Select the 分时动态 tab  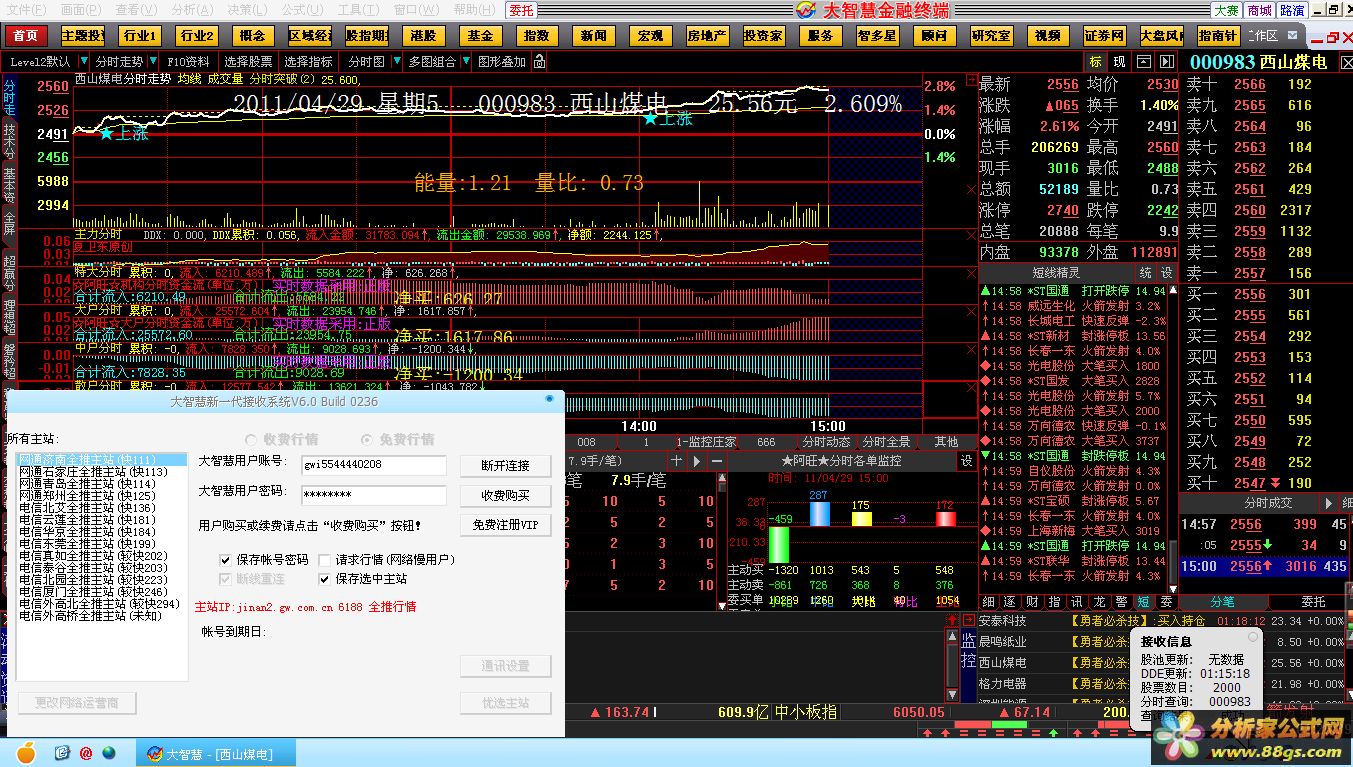point(826,441)
